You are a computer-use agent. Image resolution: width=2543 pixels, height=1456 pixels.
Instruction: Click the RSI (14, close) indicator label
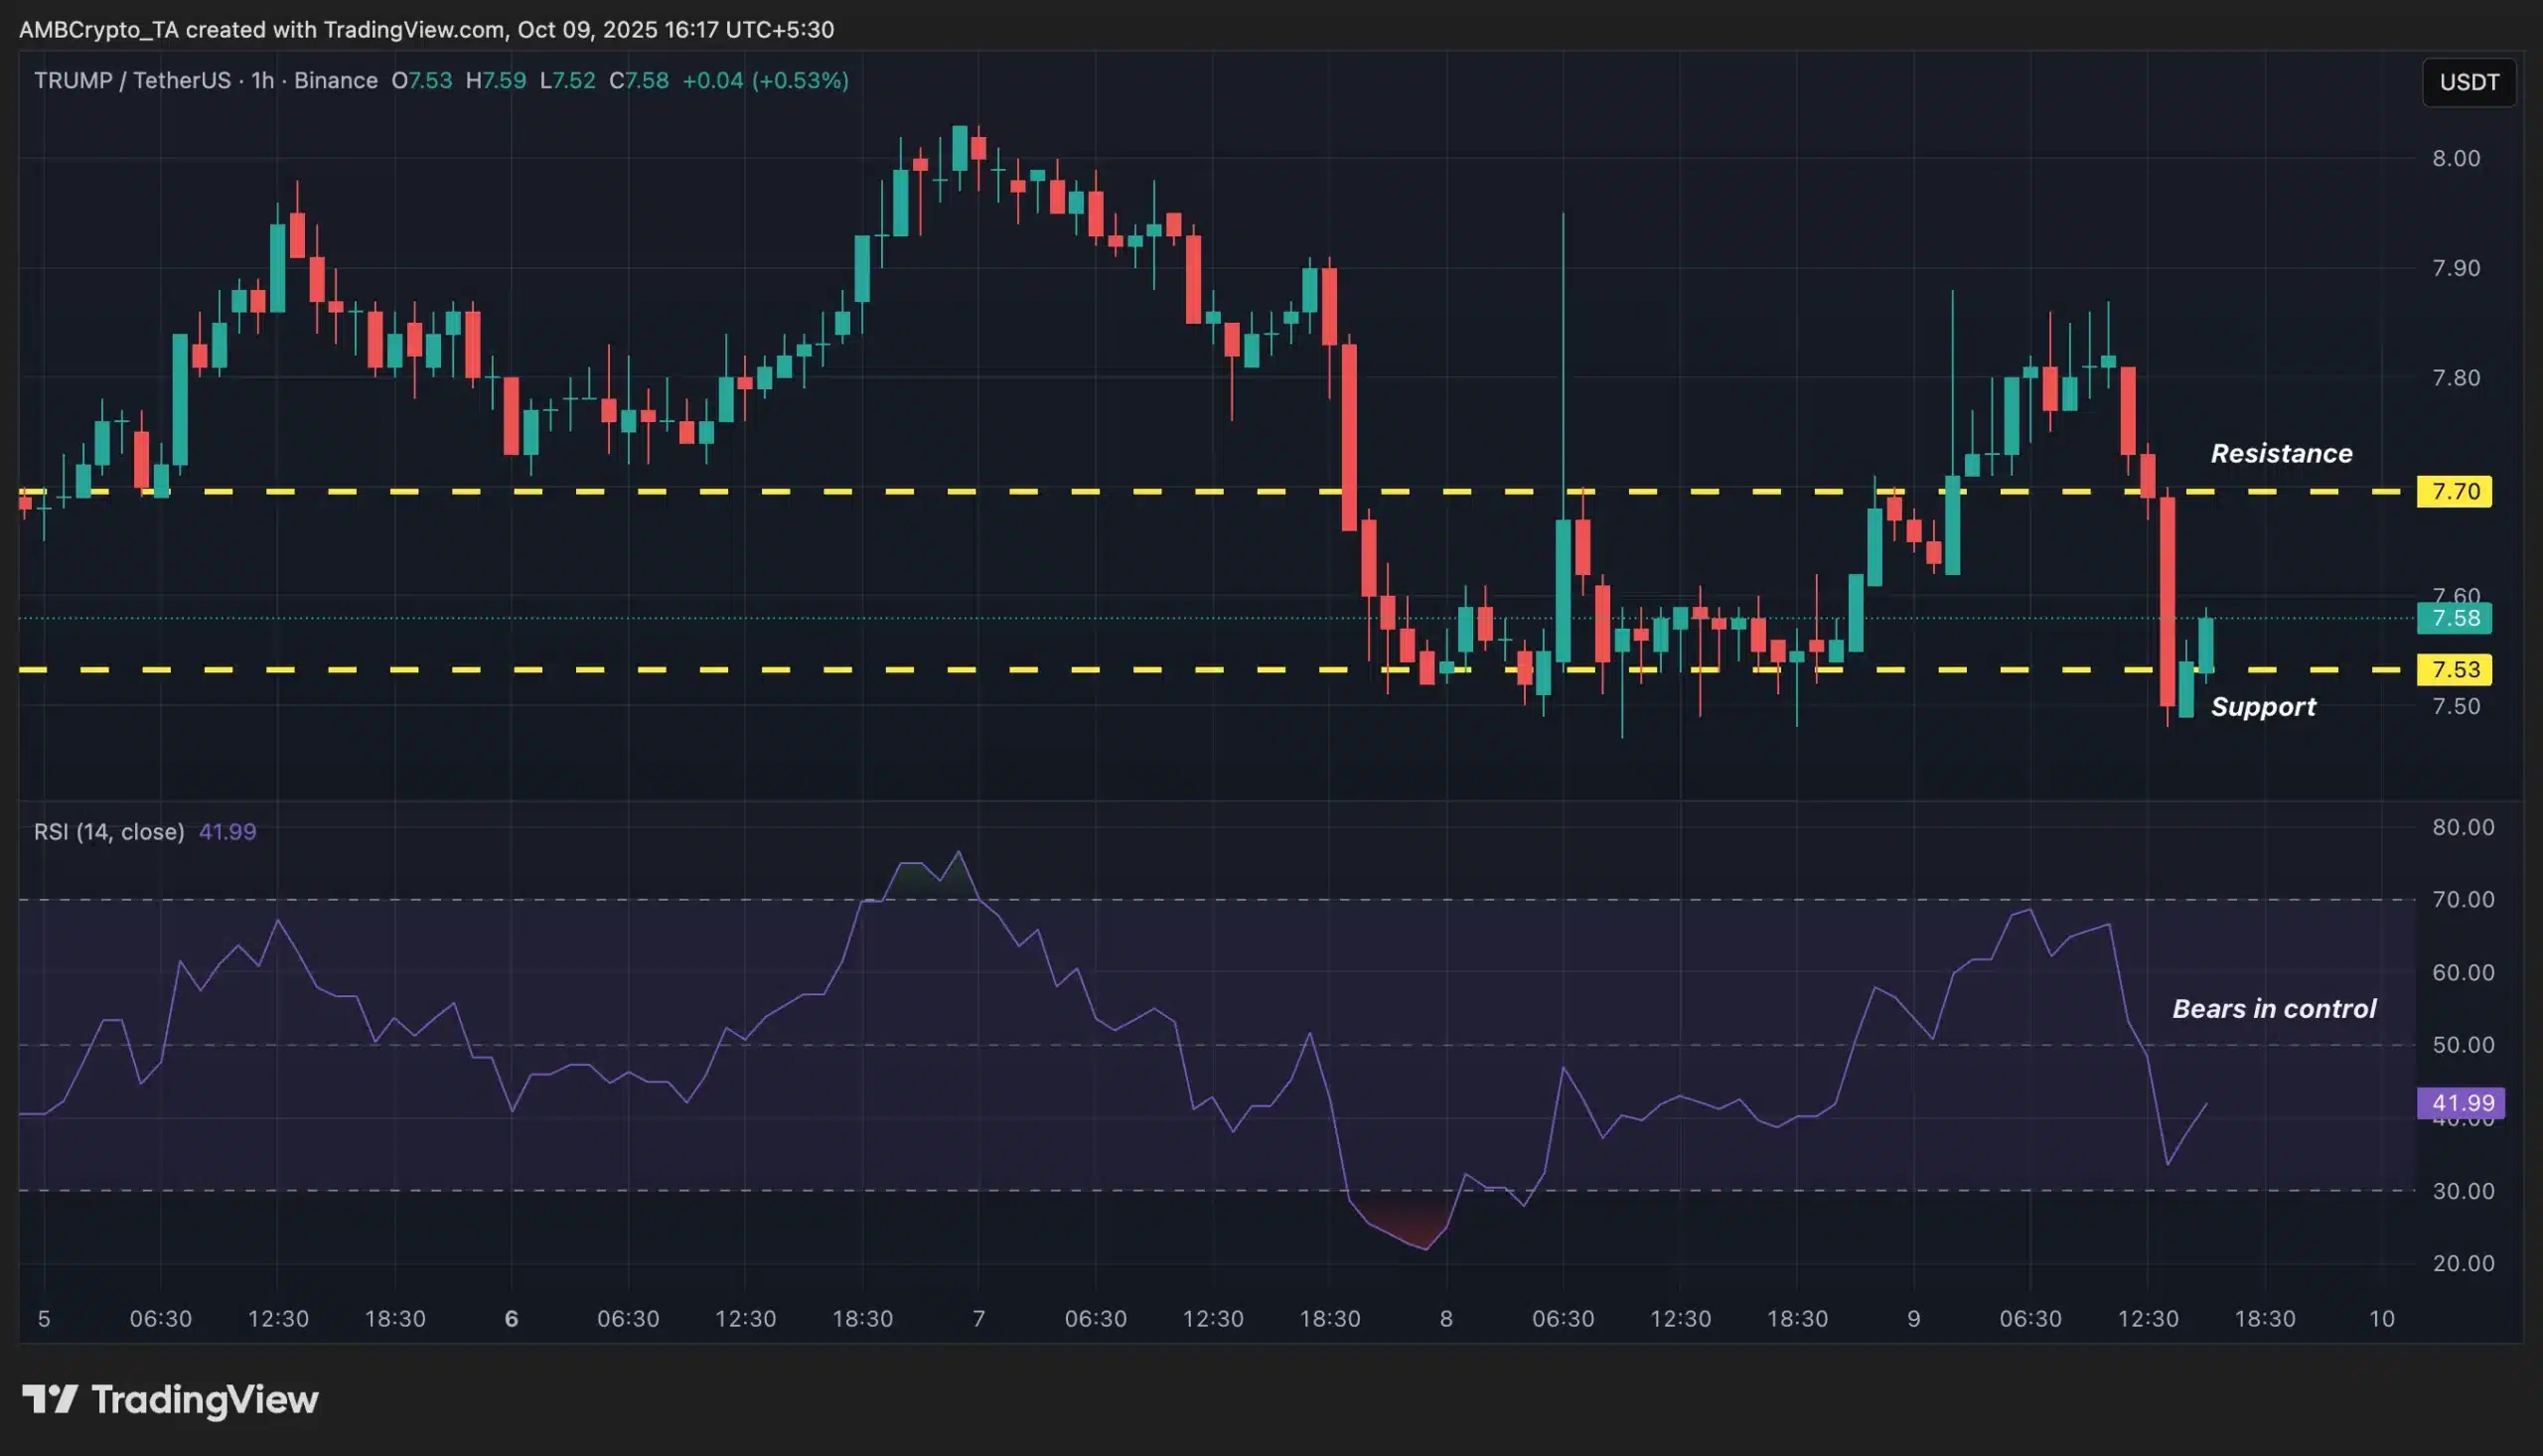coord(109,831)
